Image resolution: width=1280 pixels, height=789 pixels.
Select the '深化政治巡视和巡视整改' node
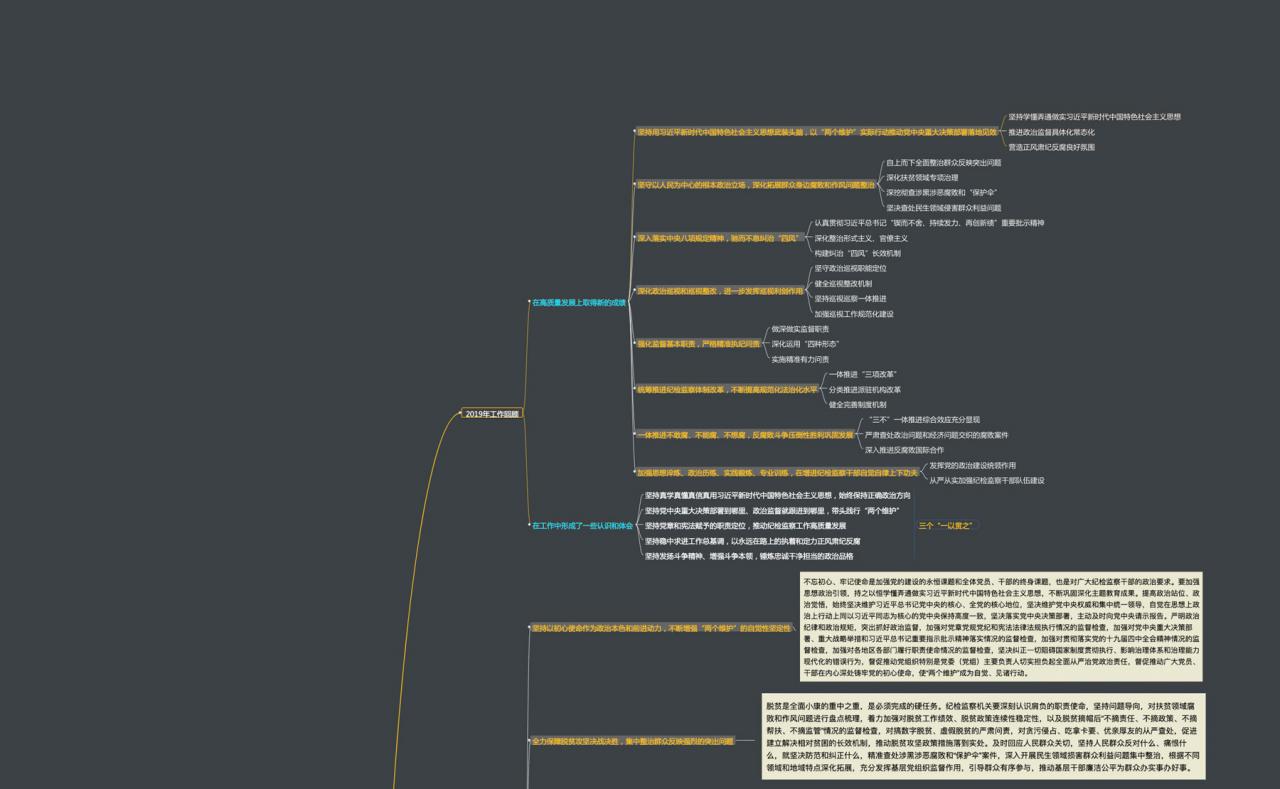point(720,291)
